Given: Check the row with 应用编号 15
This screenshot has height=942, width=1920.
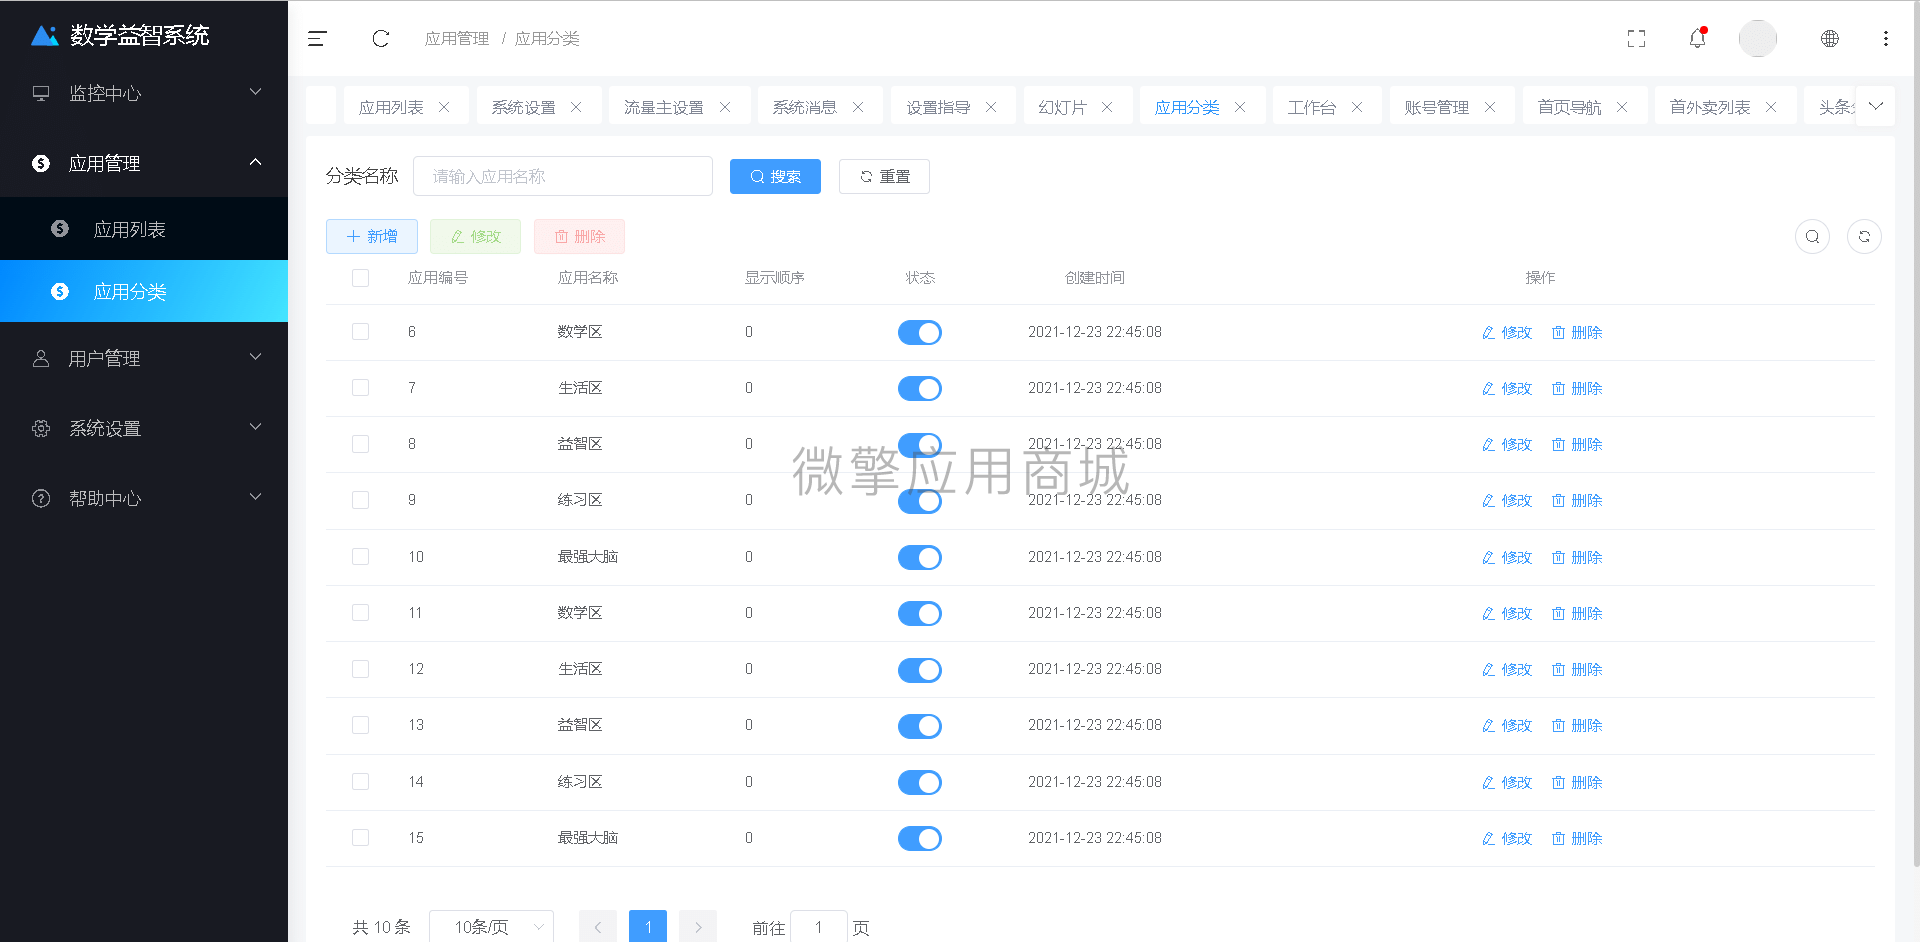Looking at the screenshot, I should click(361, 838).
